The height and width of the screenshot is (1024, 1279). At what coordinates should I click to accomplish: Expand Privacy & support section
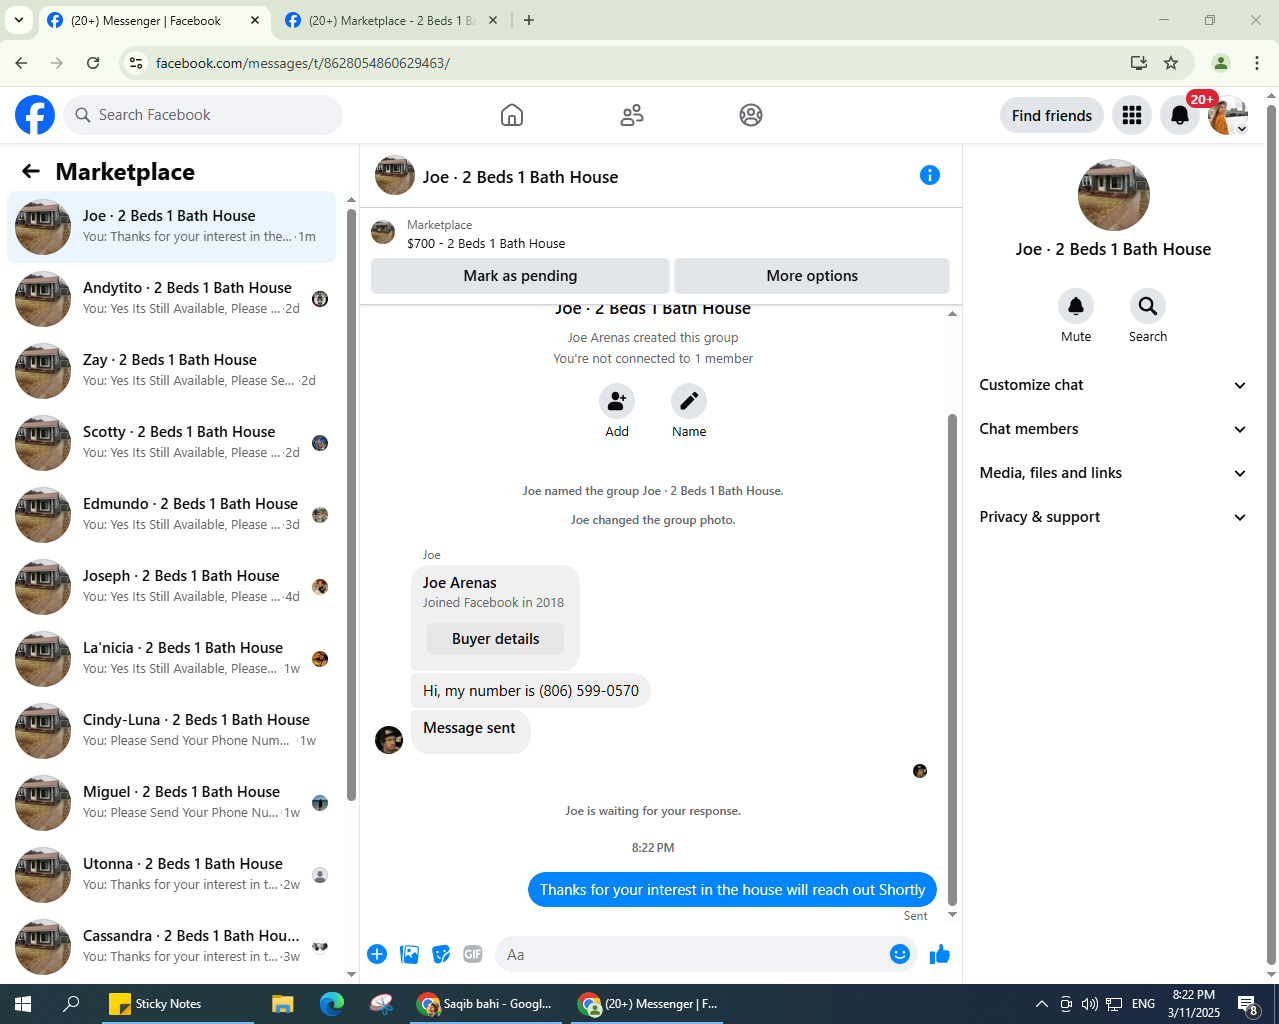1113,517
